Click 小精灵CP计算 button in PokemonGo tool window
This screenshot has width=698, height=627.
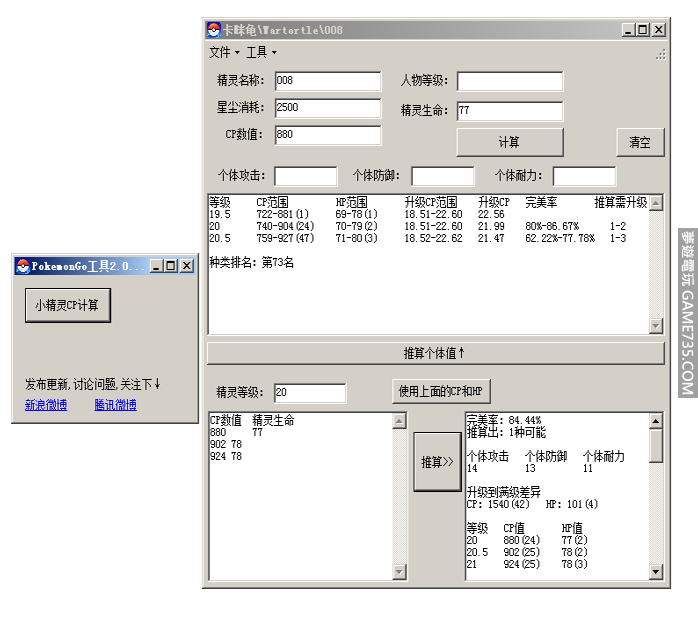68,305
